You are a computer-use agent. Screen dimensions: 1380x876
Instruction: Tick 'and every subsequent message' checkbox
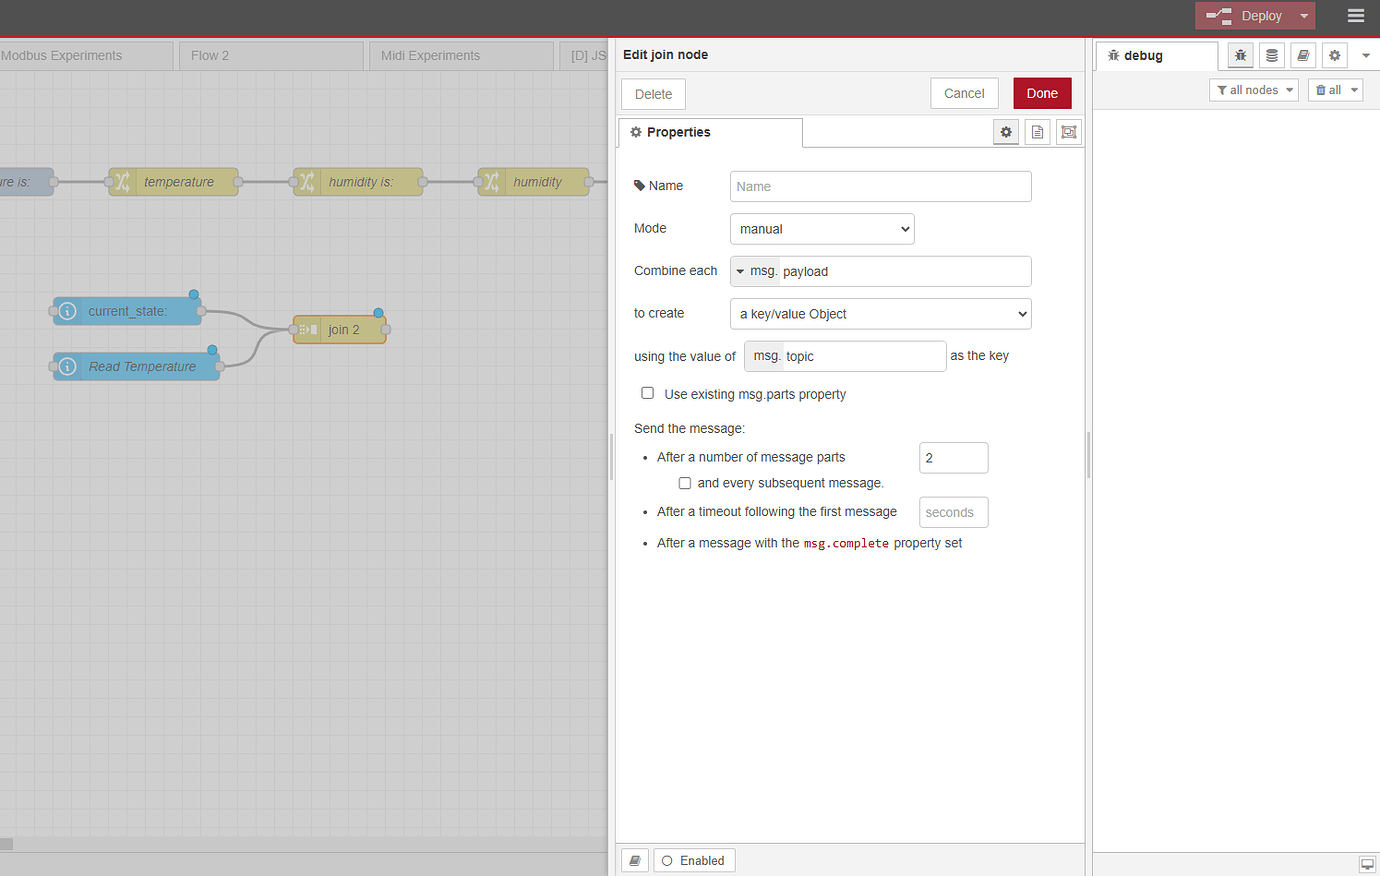click(685, 483)
